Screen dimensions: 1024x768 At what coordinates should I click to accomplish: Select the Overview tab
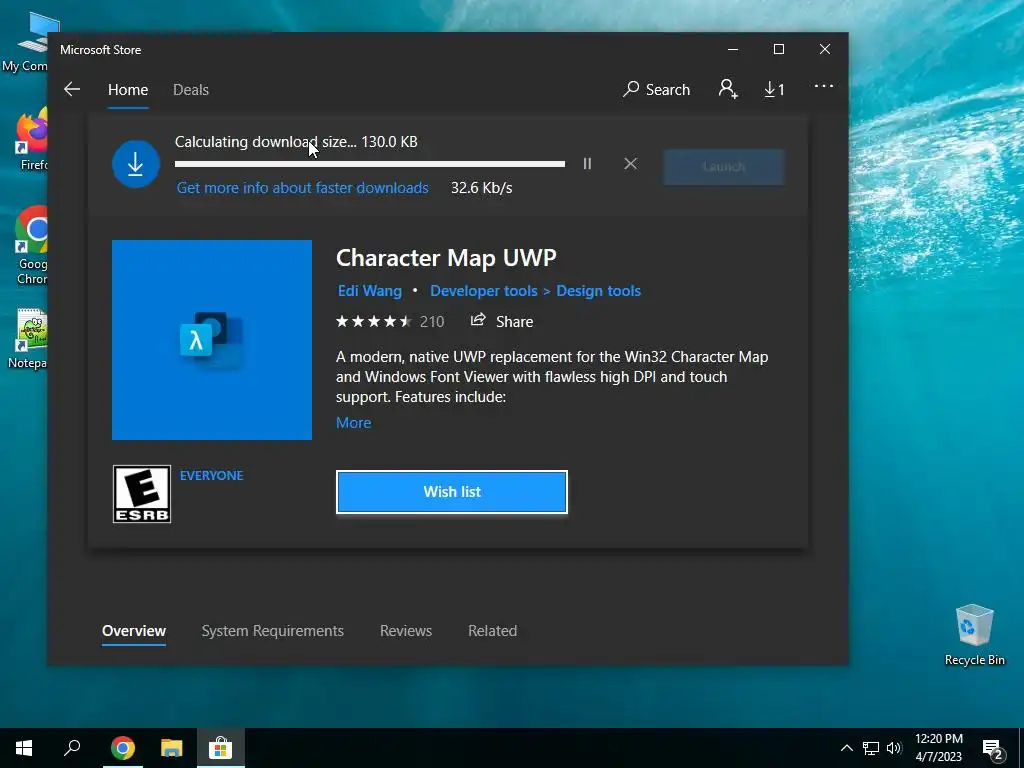point(134,631)
